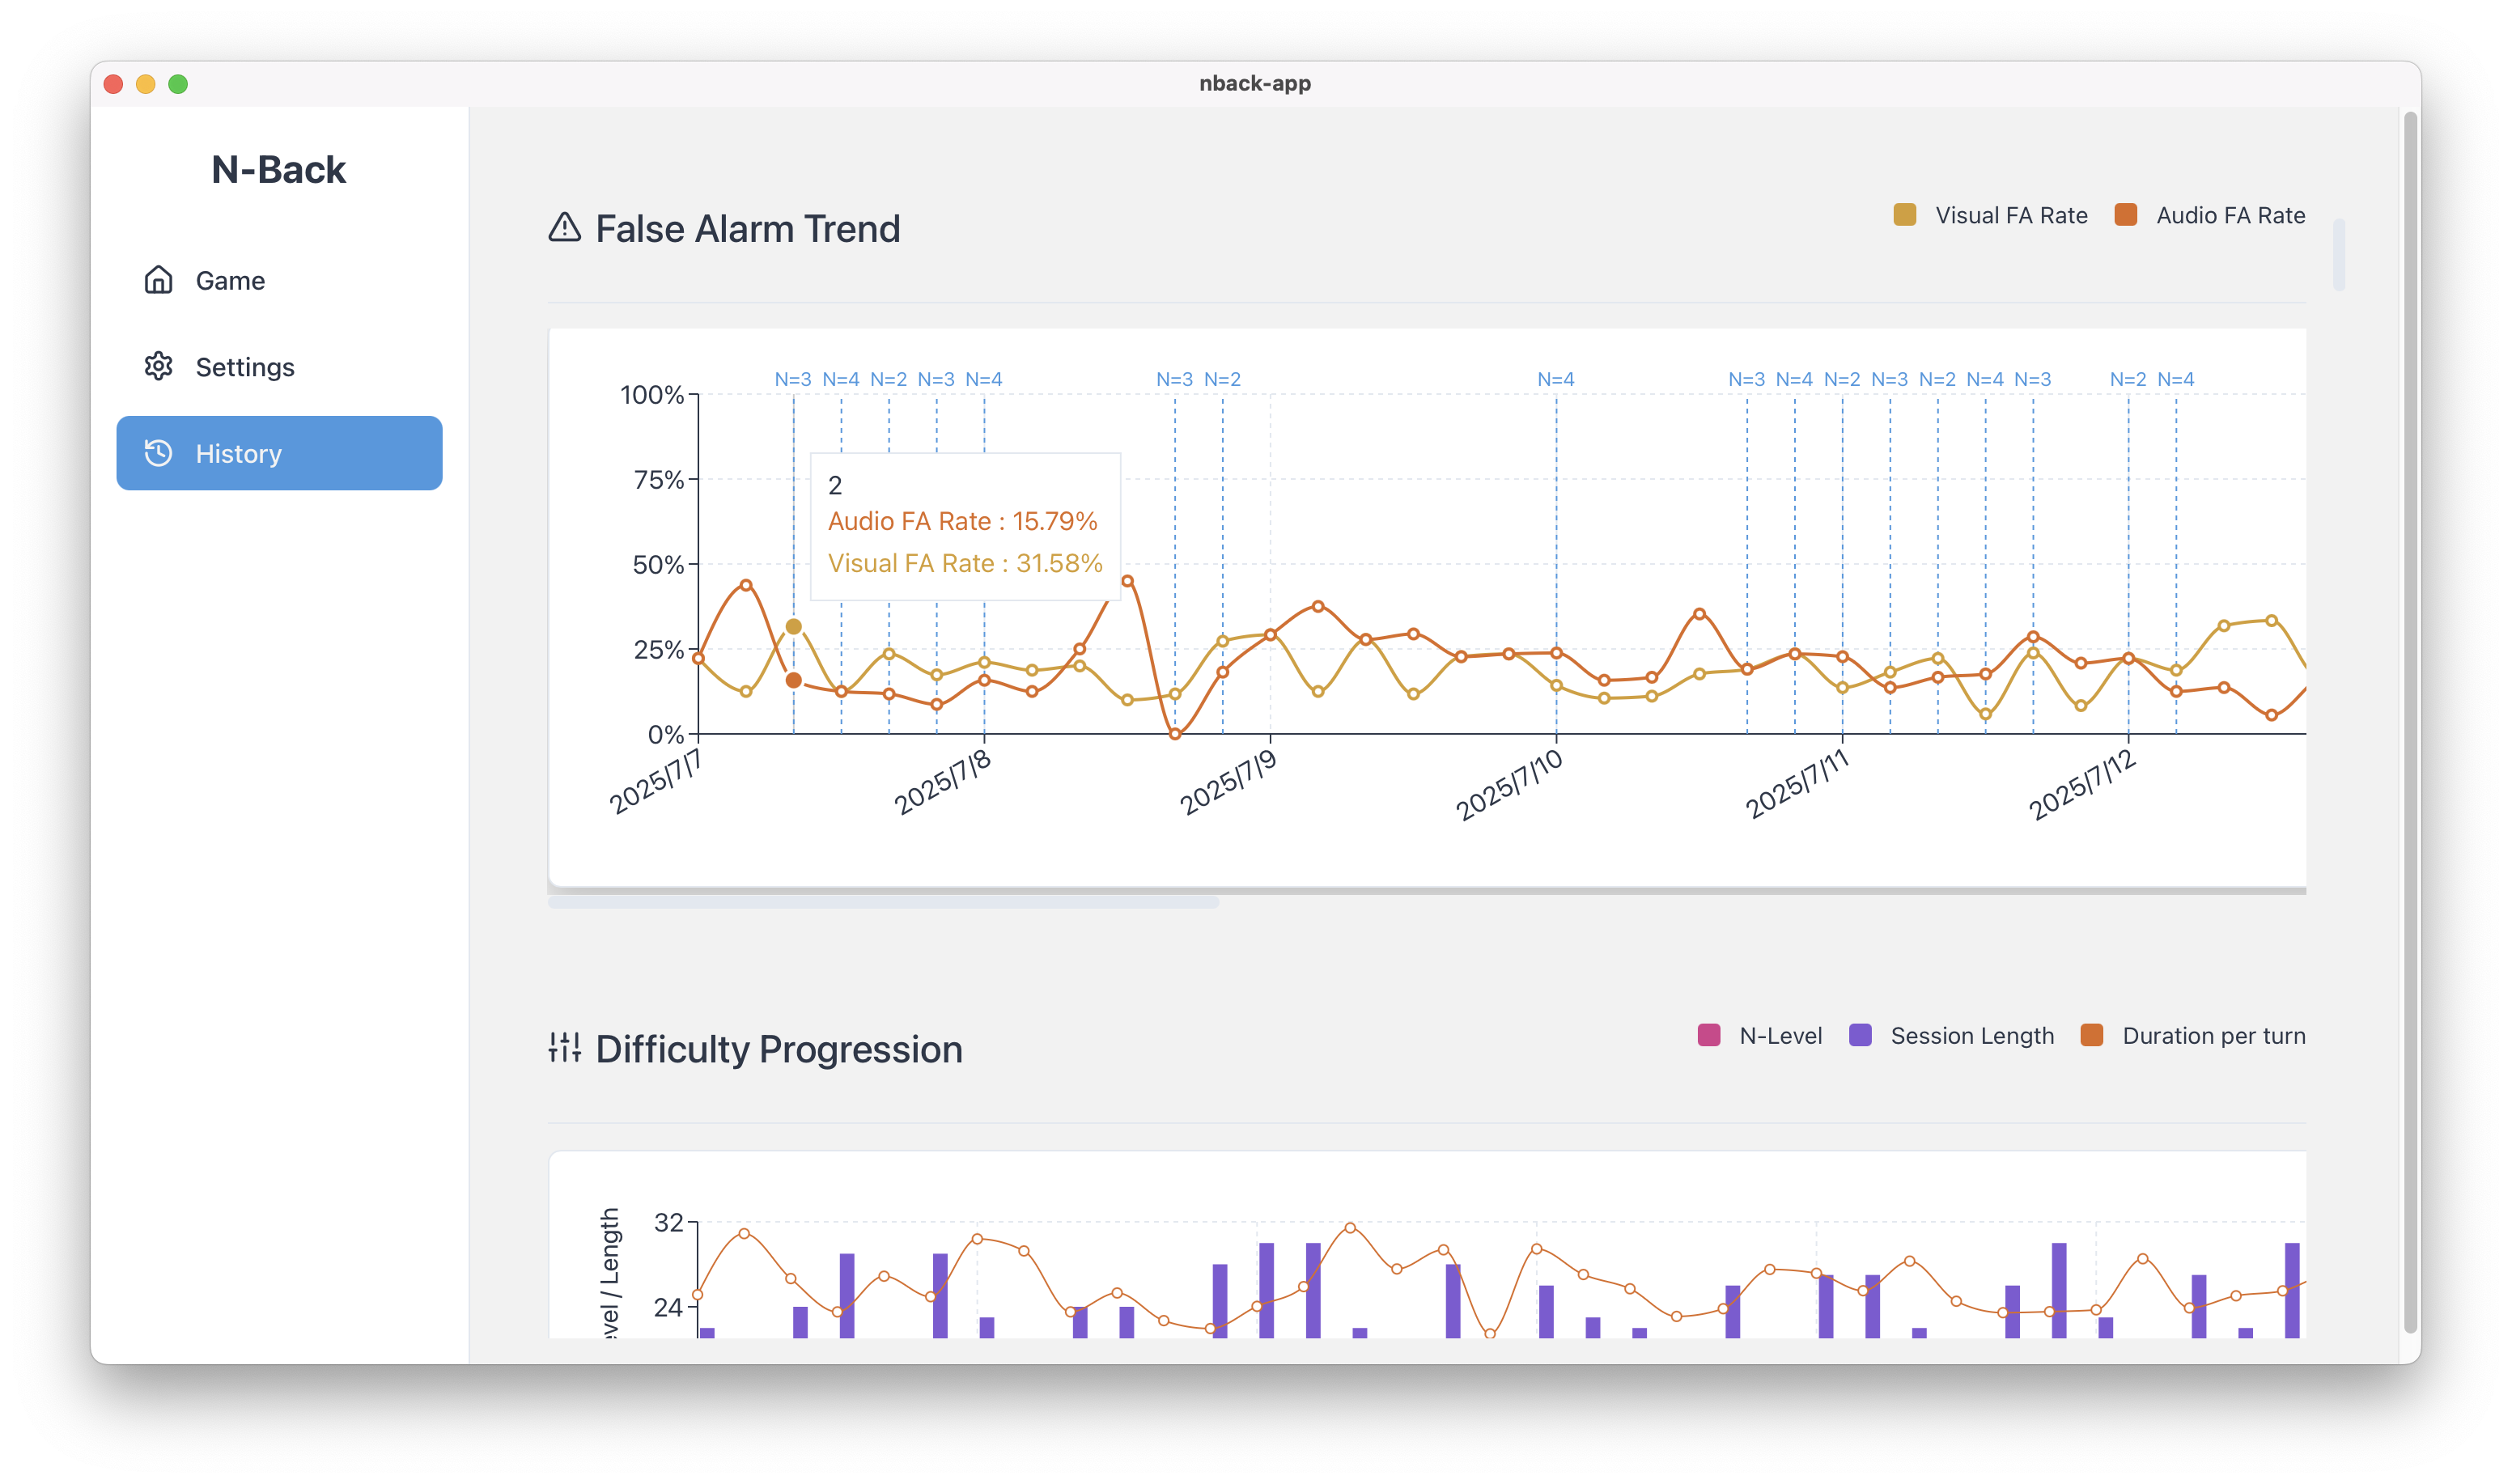Click the yellow macOS minimize window button
The width and height of the screenshot is (2512, 1484).
point(146,84)
